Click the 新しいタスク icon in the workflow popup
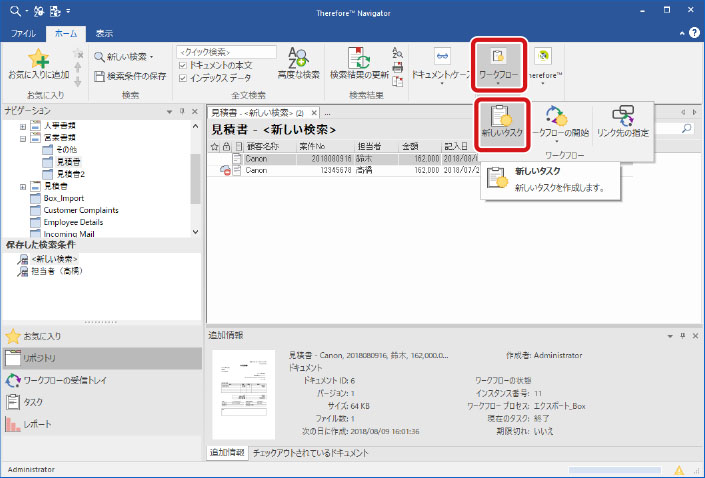 [x=501, y=120]
